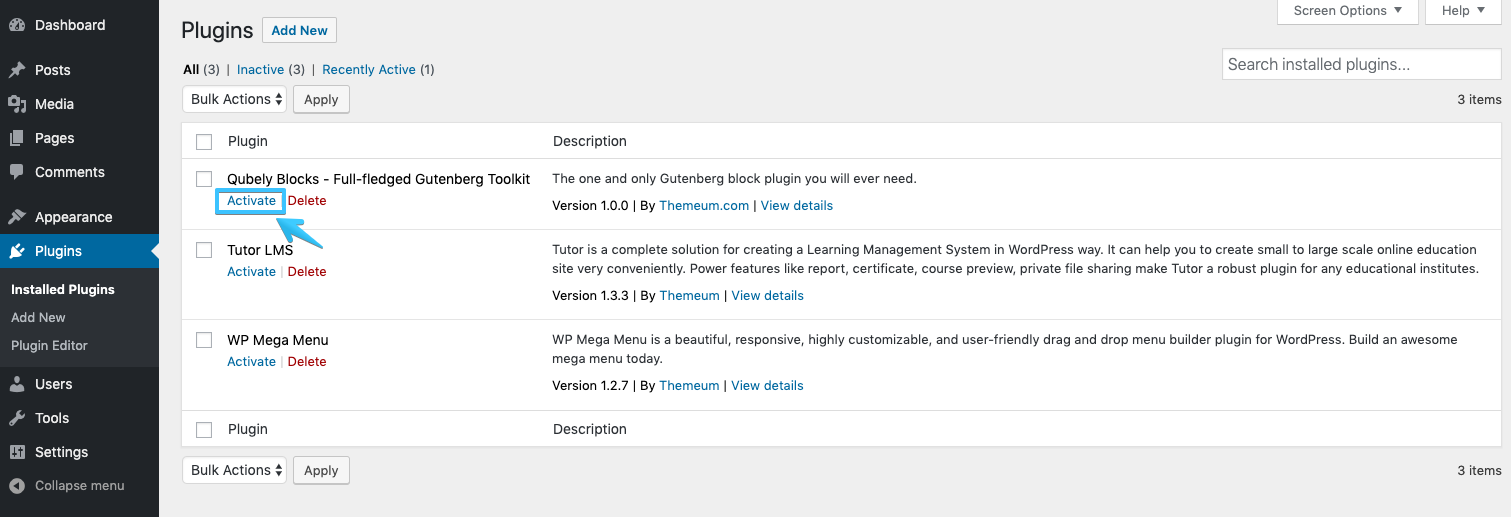The height and width of the screenshot is (517, 1511).
Task: View details of WP Mega Menu
Action: [768, 386]
